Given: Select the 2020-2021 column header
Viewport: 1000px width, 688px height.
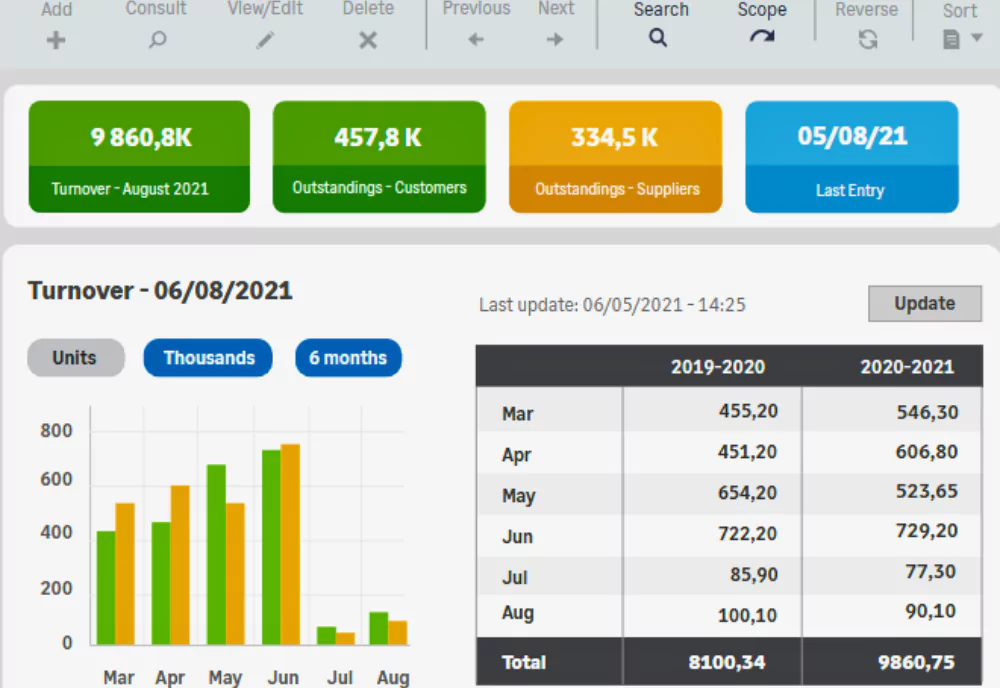Looking at the screenshot, I should coord(906,367).
